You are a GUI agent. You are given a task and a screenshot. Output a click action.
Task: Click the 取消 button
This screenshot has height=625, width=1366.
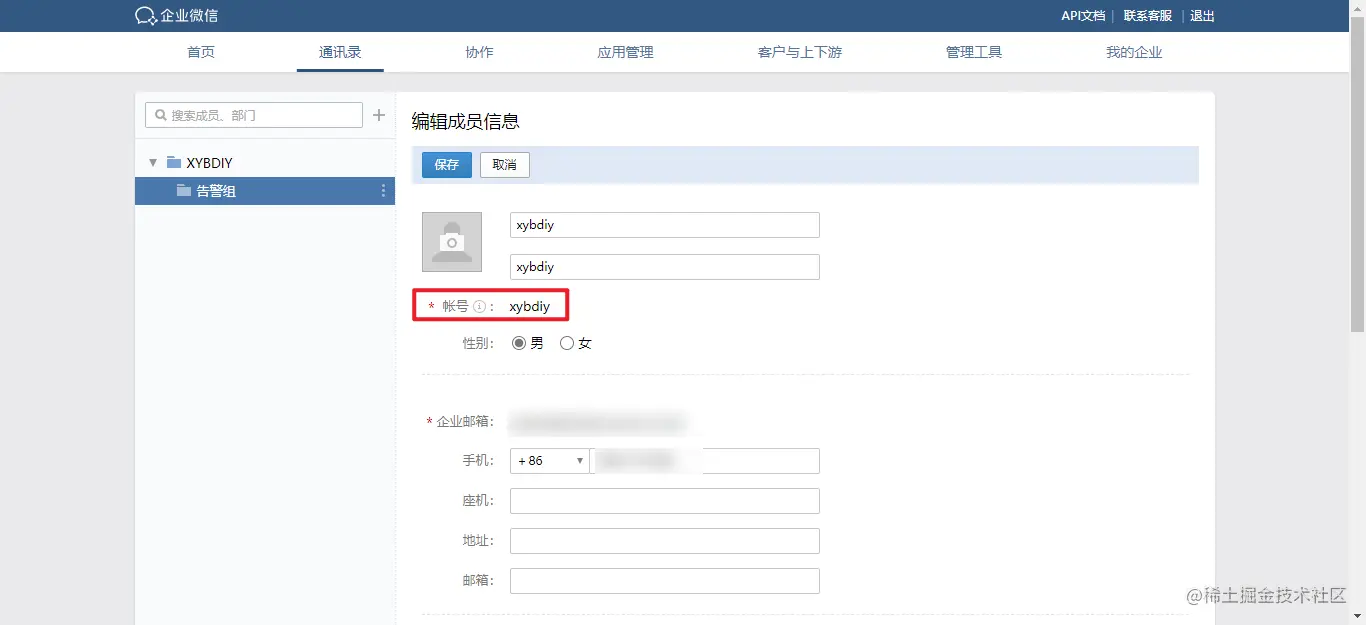click(505, 165)
